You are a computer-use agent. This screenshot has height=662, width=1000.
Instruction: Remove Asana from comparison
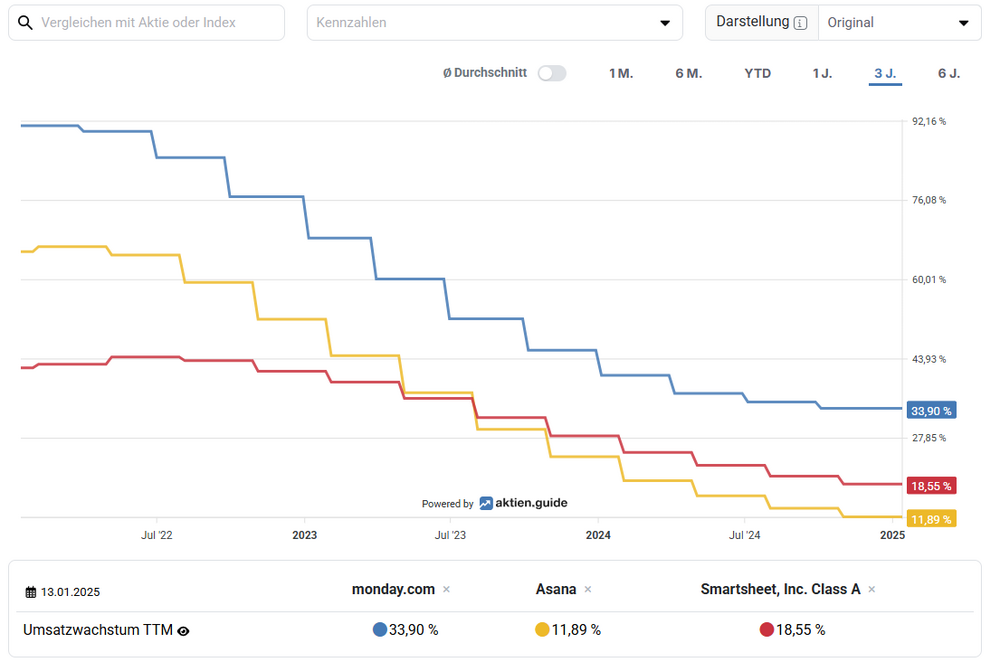pyautogui.click(x=588, y=590)
